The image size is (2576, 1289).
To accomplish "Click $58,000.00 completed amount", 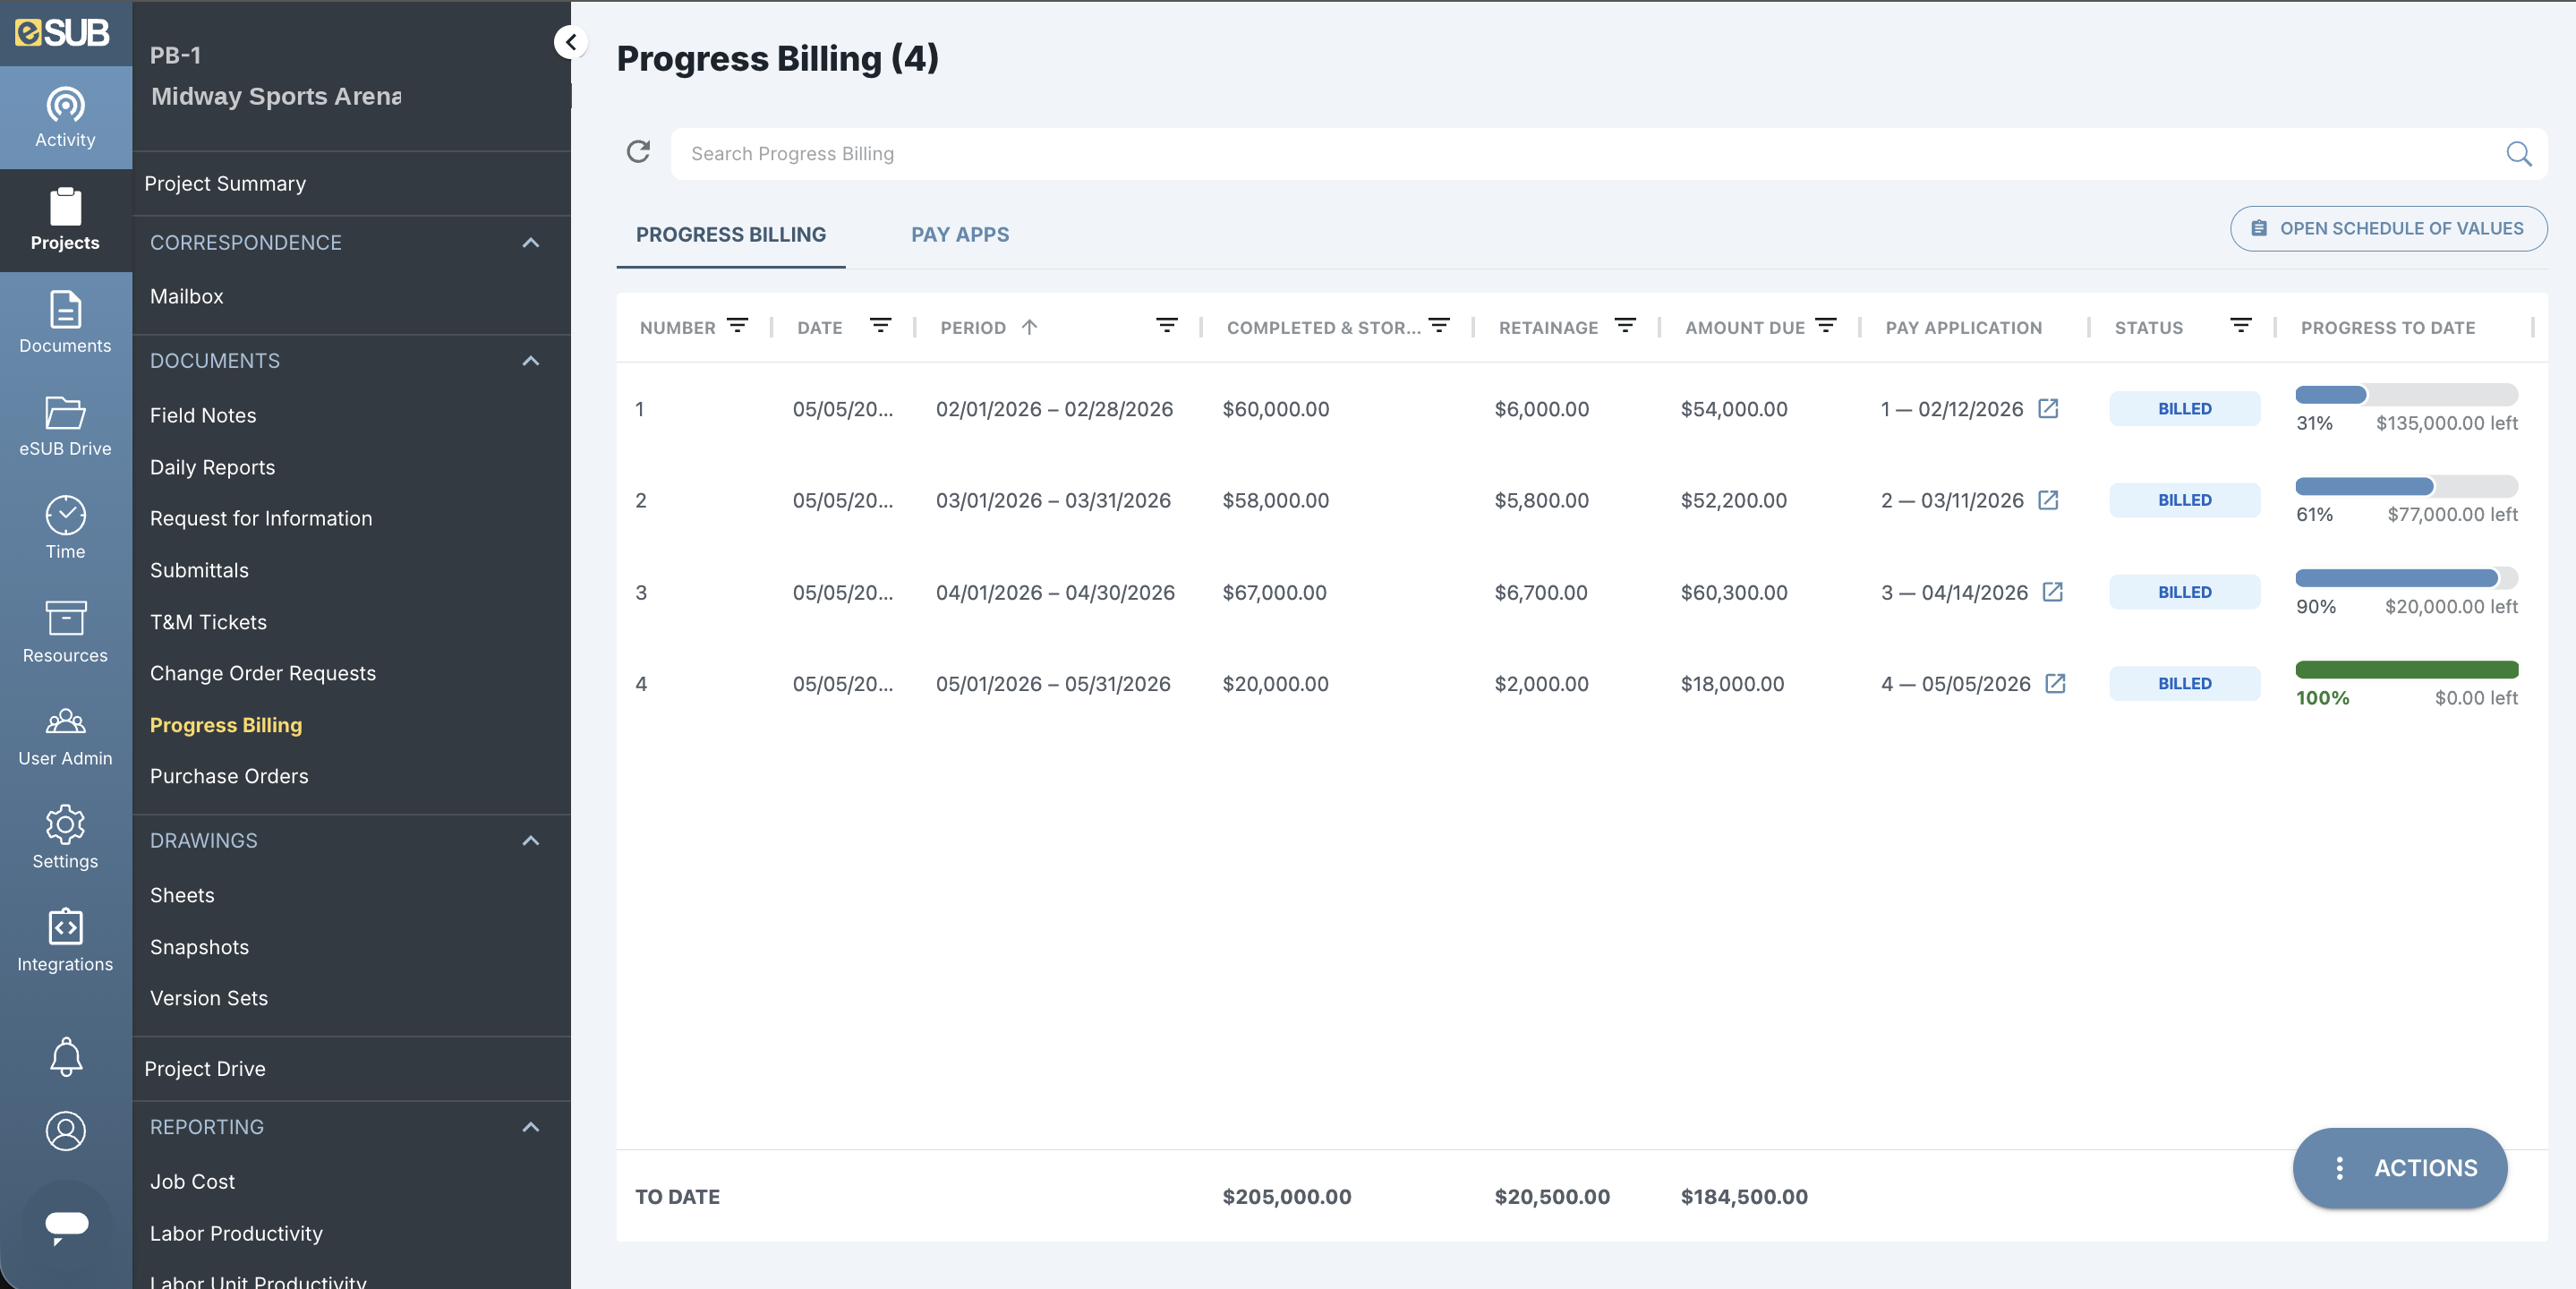I will point(1275,500).
